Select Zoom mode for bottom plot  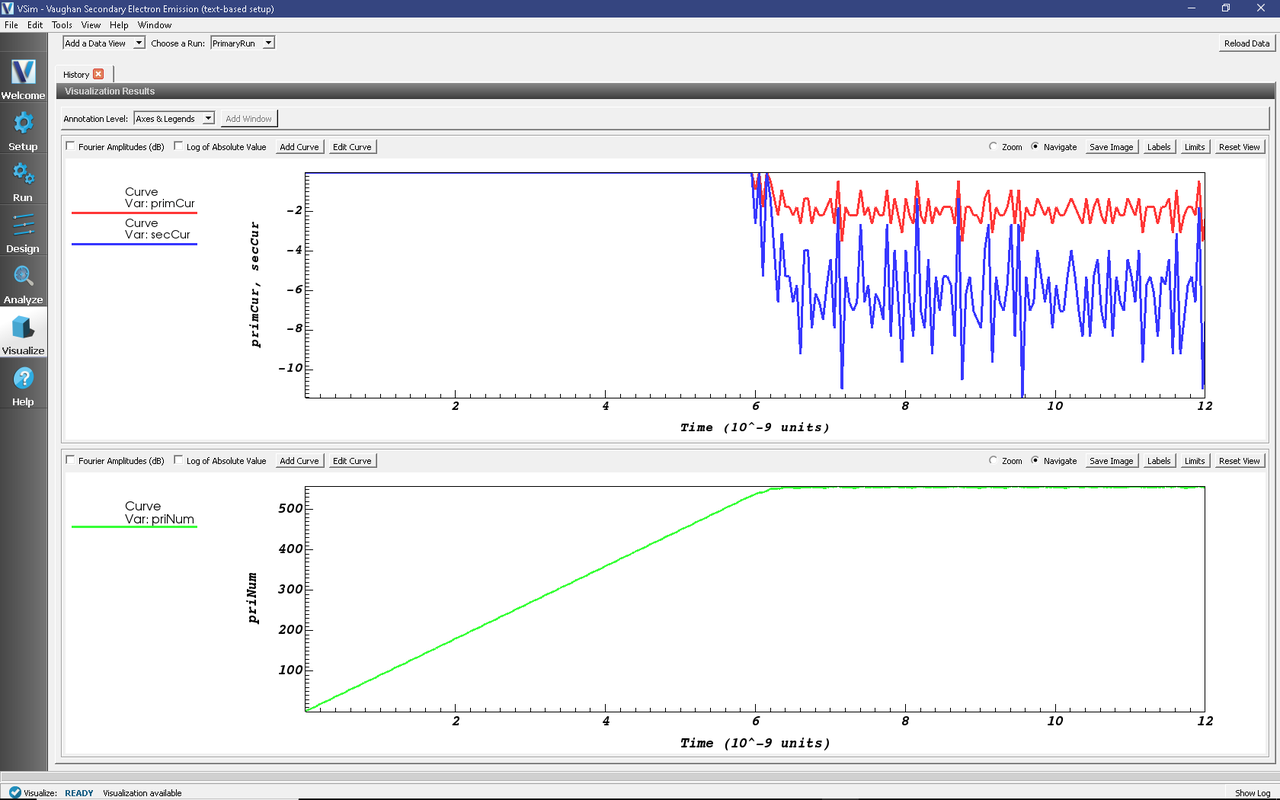pos(993,461)
